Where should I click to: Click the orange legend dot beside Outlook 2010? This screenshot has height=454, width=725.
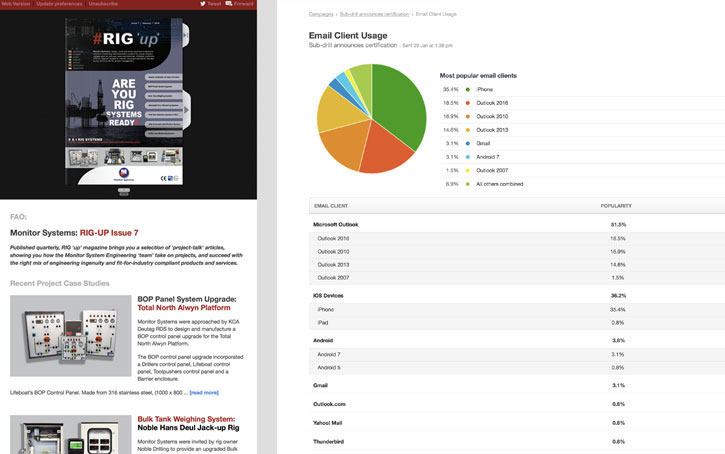tap(467, 117)
